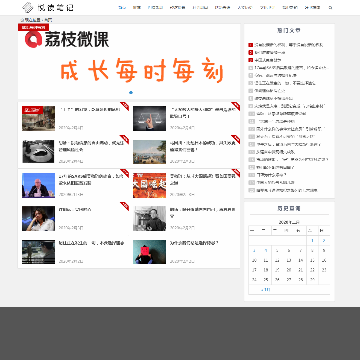Click the red category tag on banner corner
Image resolution: width=360 pixels, height=360 pixels.
coord(33,27)
